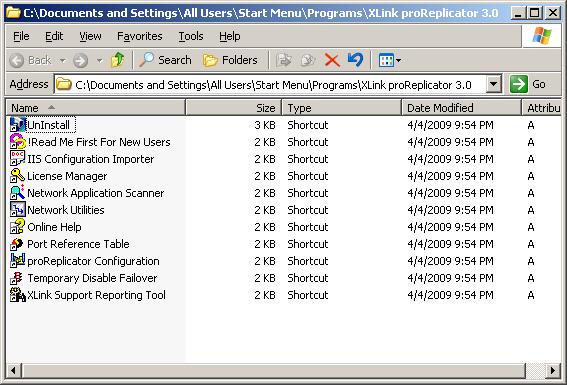The image size is (567, 385).
Task: Click the Windows flag logo
Action: pos(542,36)
